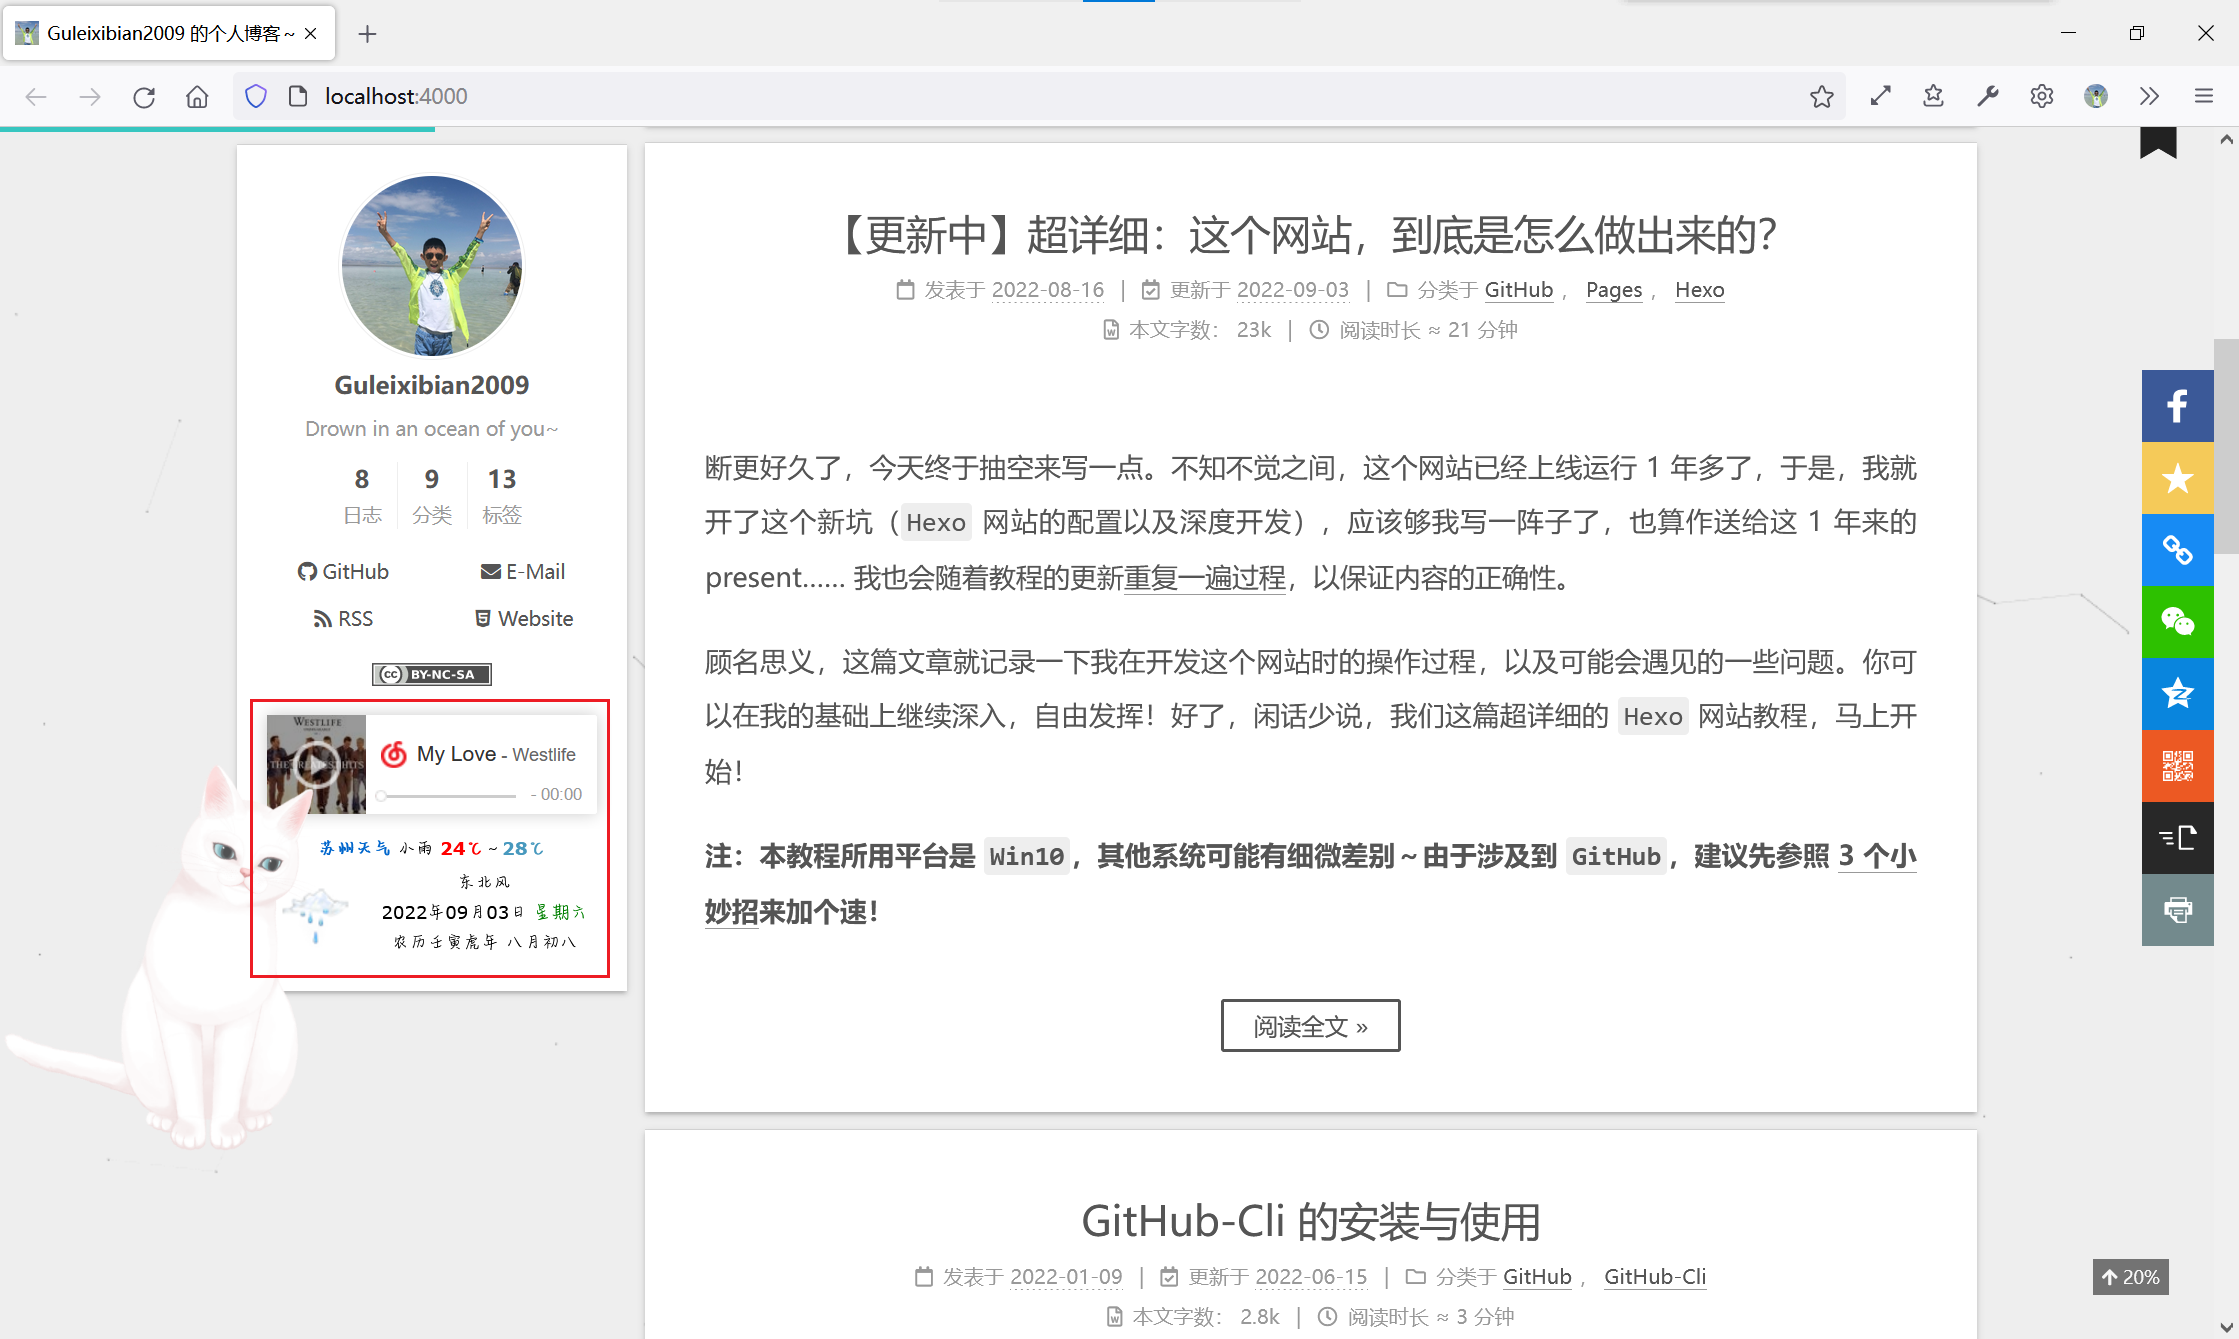Expand browser overflow chevrons menu
This screenshot has width=2239, height=1339.
[2149, 96]
